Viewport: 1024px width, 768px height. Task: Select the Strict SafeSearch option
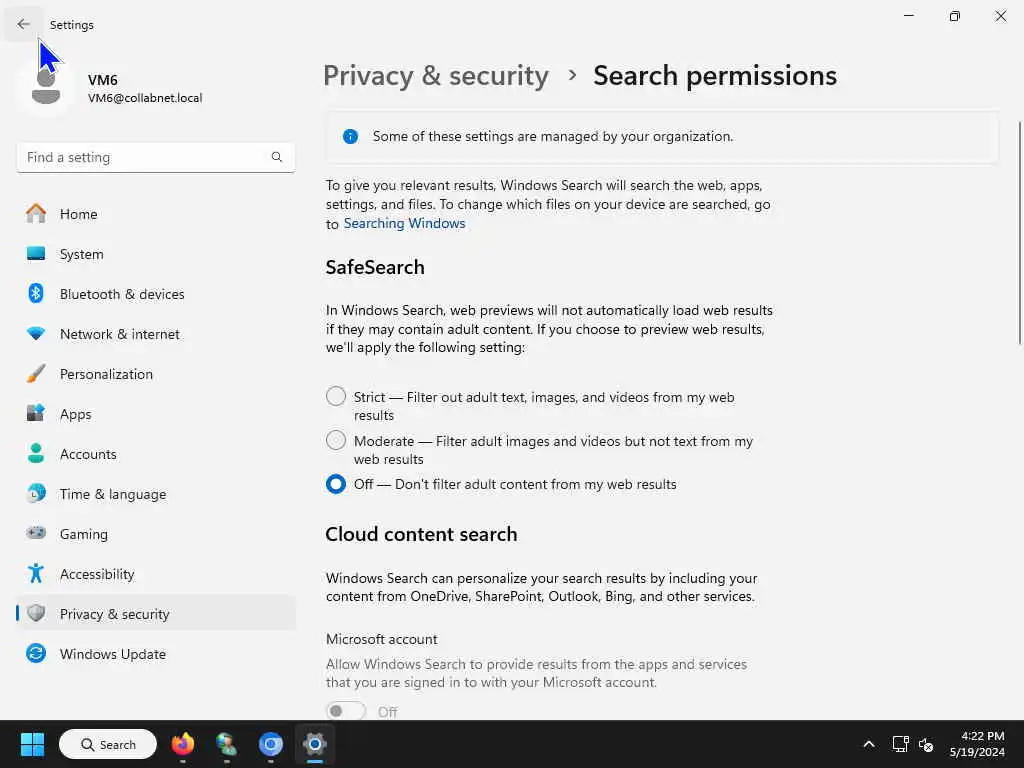[336, 397]
